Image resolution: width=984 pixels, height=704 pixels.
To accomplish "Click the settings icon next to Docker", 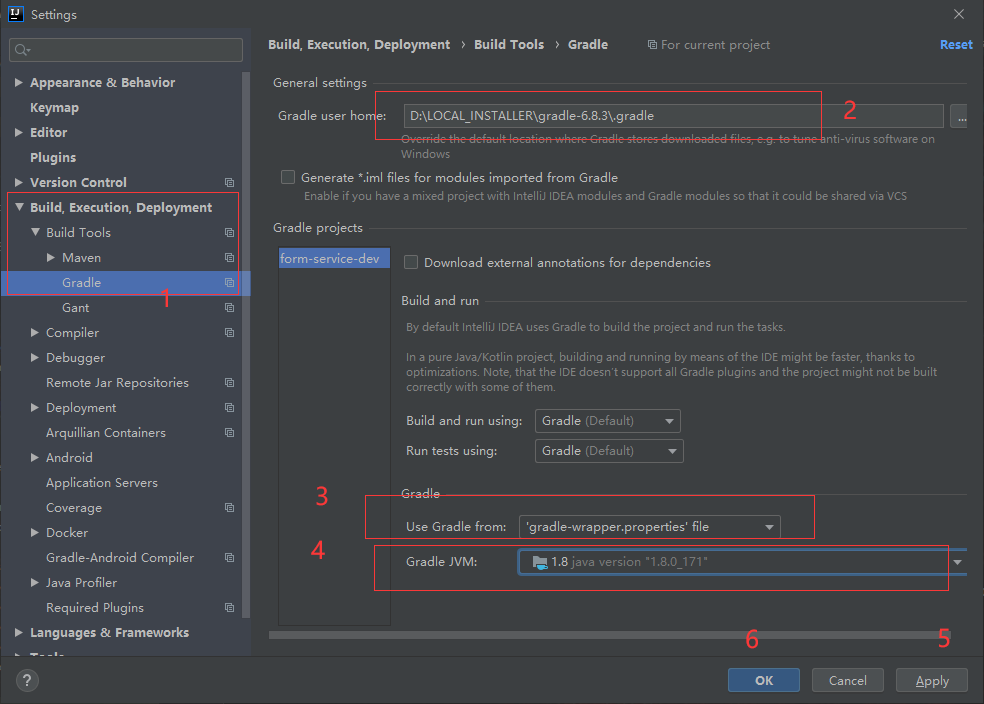I will (229, 532).
